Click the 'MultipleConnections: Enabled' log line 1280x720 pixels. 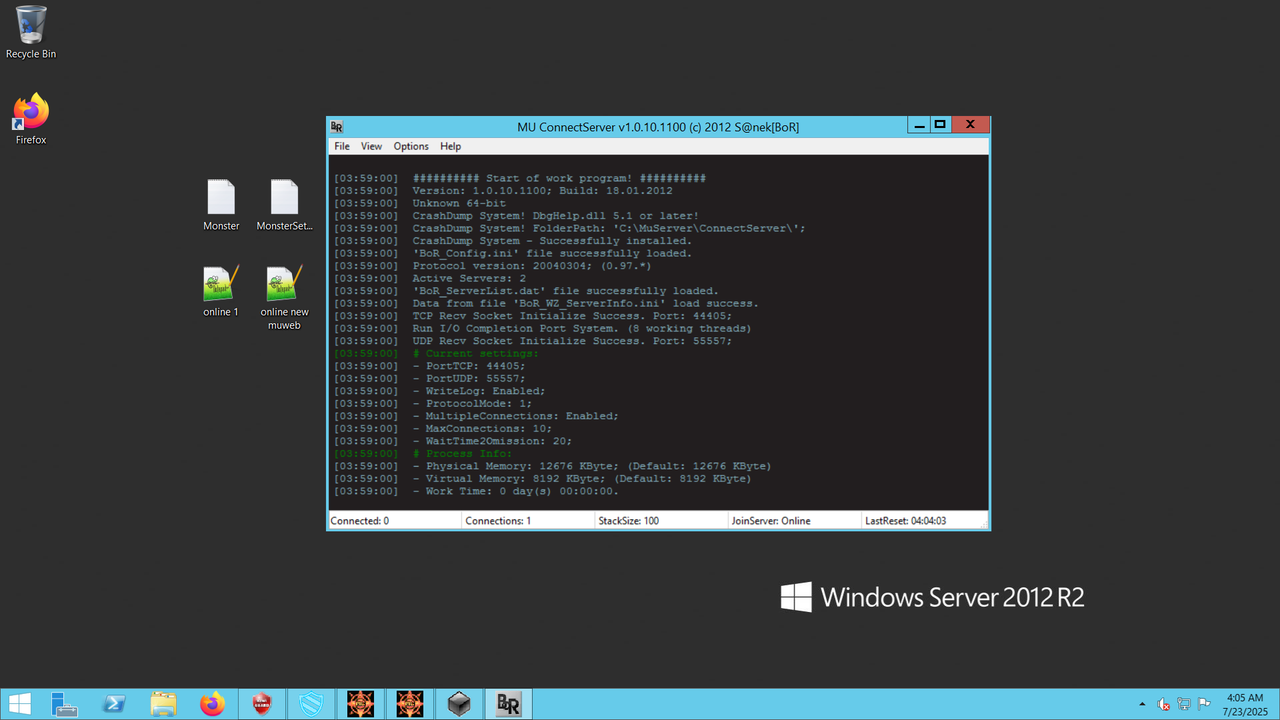476,416
